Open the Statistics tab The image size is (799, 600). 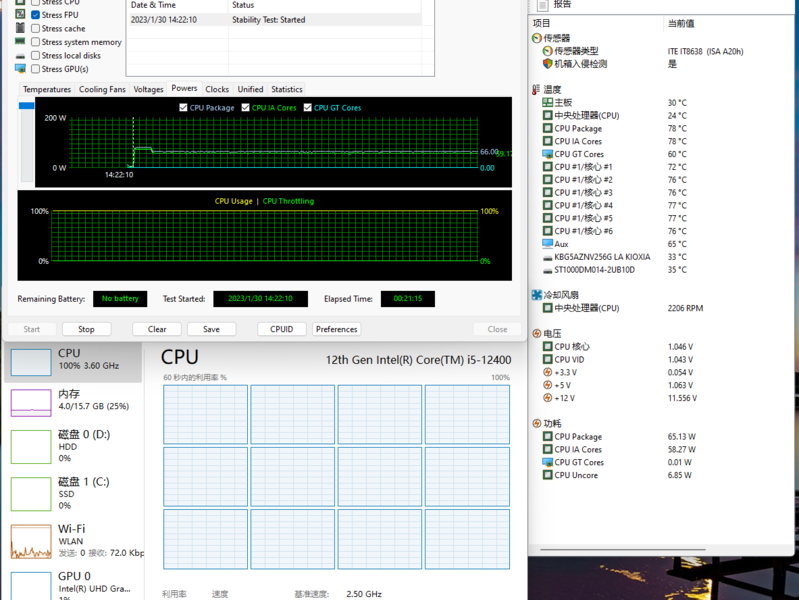tap(287, 89)
